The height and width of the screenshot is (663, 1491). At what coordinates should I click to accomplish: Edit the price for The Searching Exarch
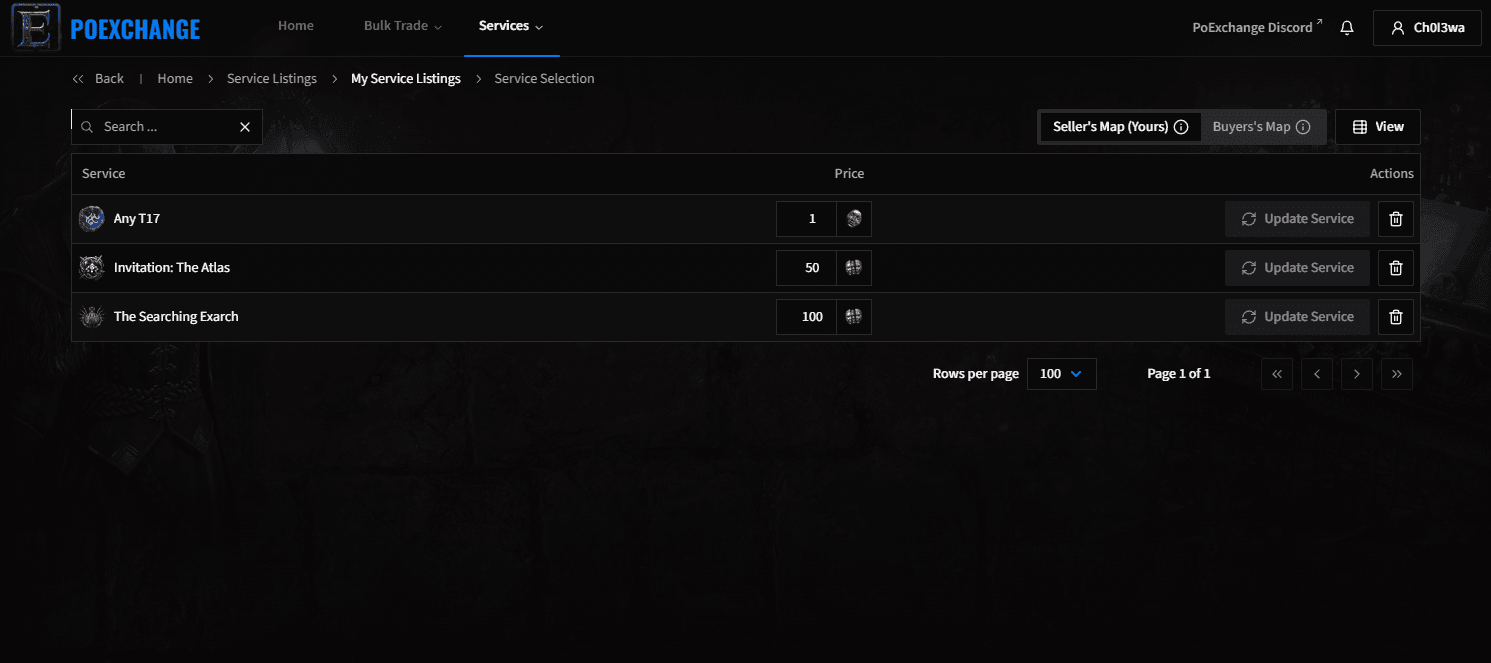806,317
